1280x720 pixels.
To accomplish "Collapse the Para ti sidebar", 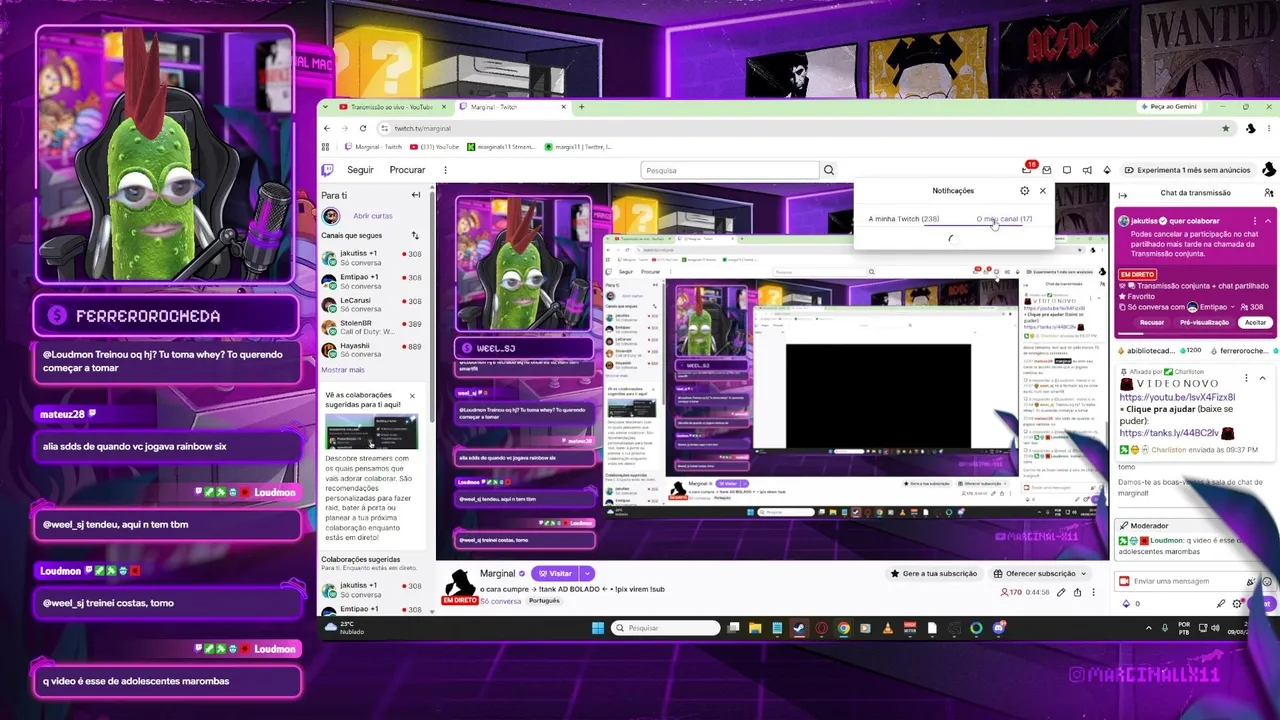I will coord(416,195).
